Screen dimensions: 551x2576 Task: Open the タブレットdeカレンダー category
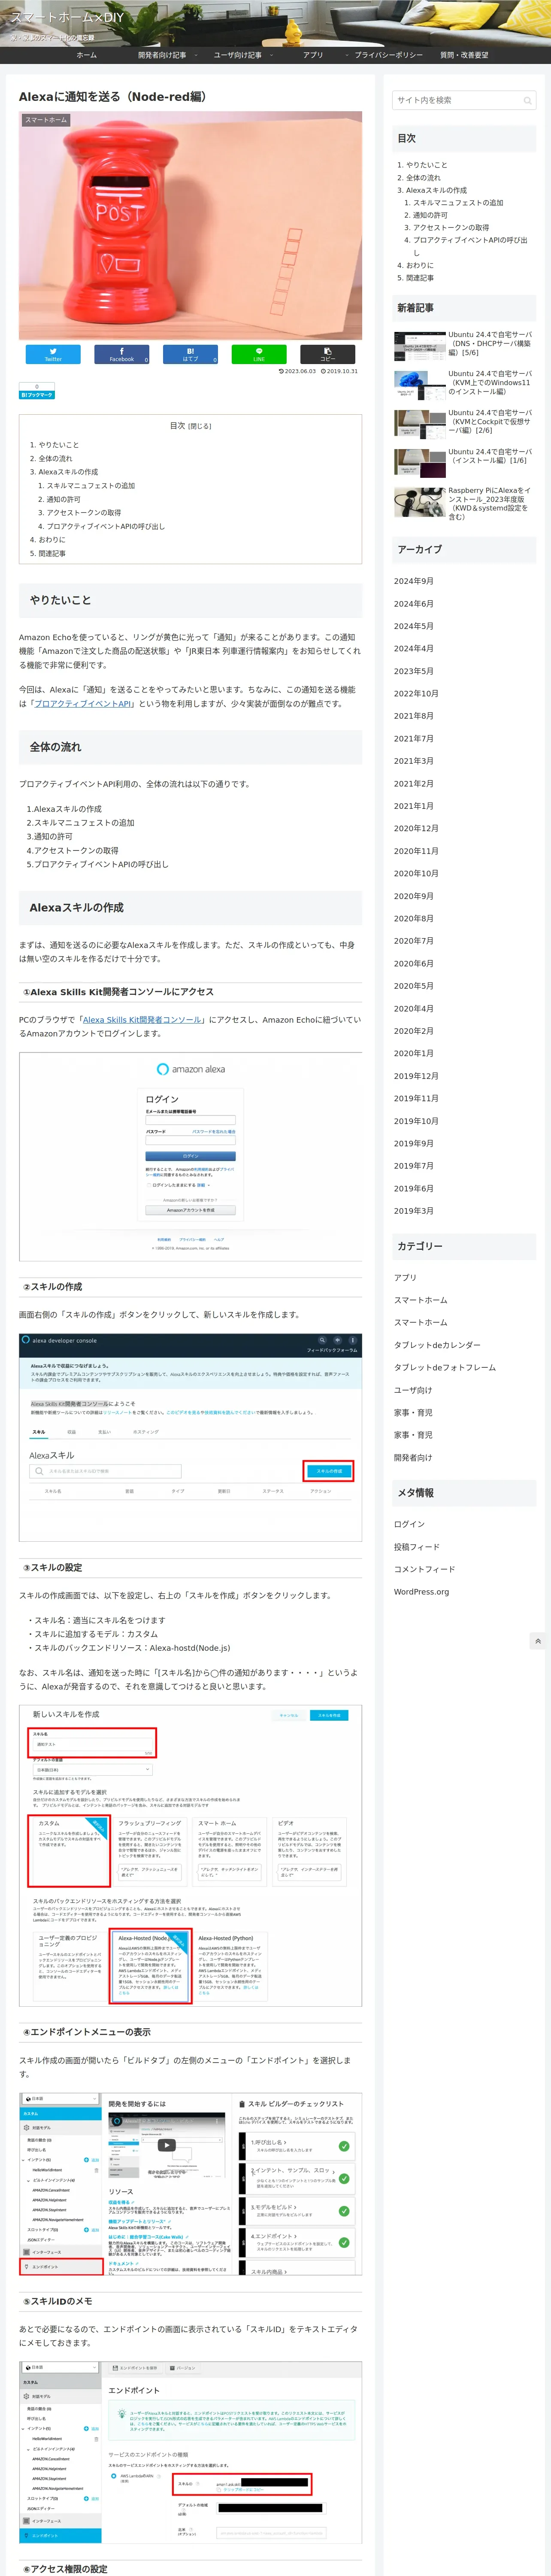[437, 1345]
